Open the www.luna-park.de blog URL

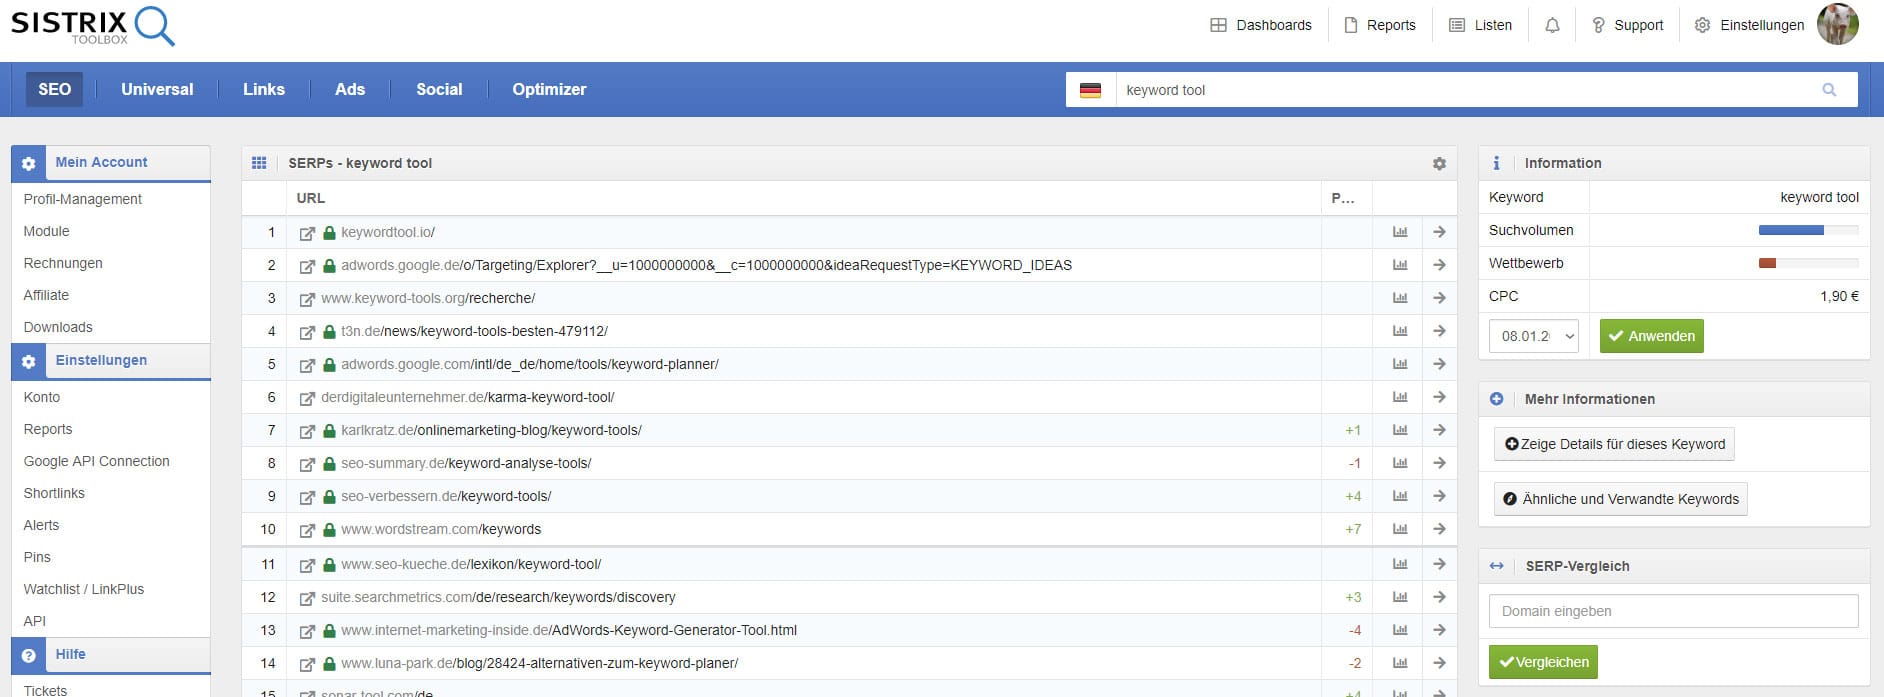coord(539,663)
